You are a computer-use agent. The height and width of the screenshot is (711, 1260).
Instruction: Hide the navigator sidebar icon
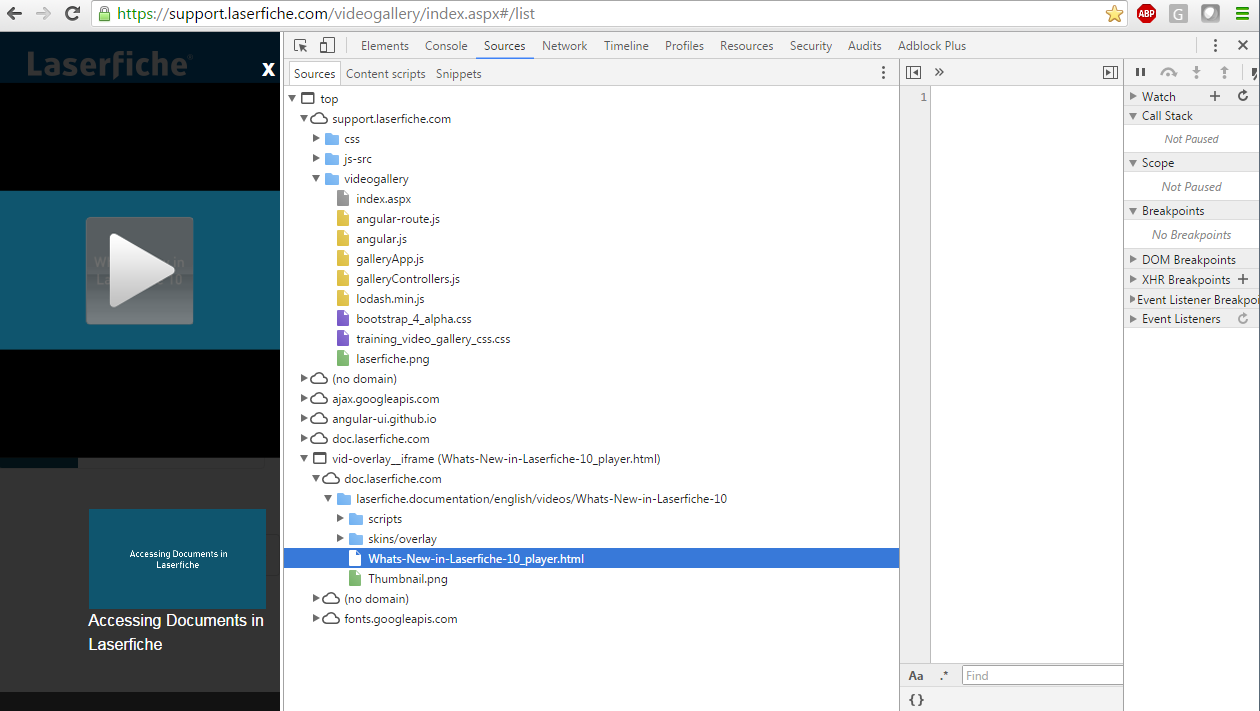[913, 72]
